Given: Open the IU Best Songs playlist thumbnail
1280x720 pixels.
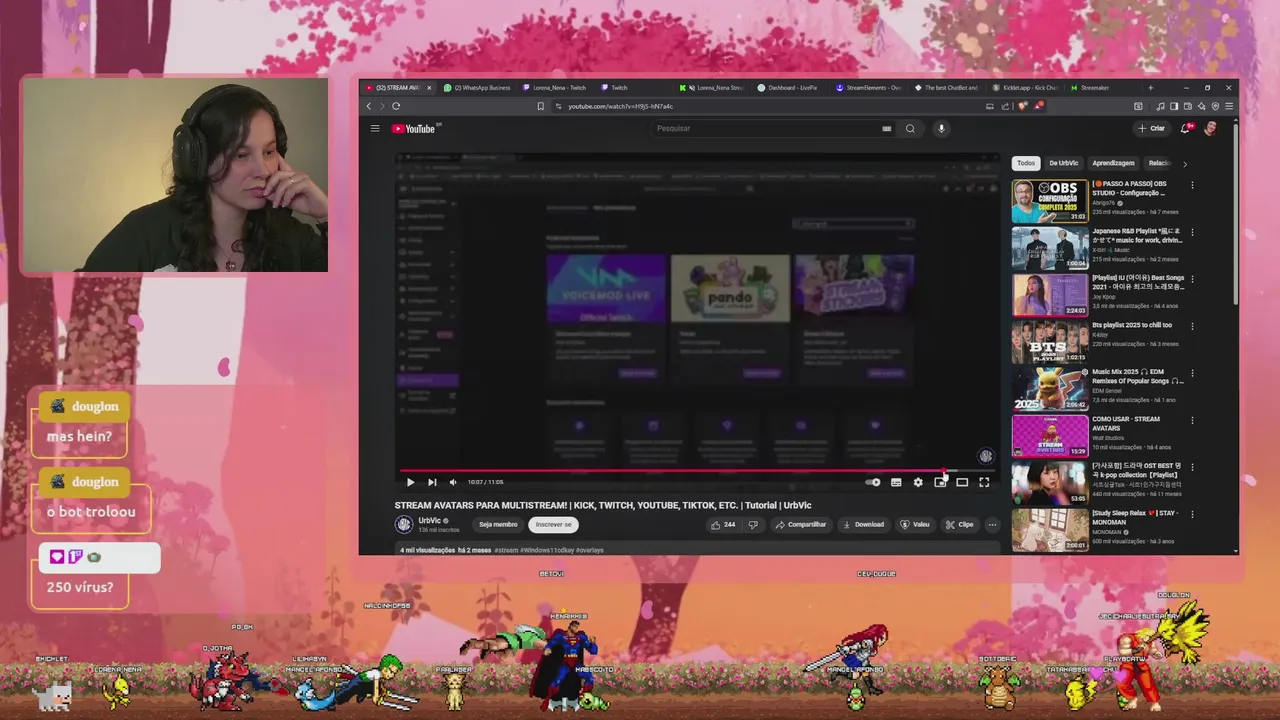Looking at the screenshot, I should (x=1050, y=295).
